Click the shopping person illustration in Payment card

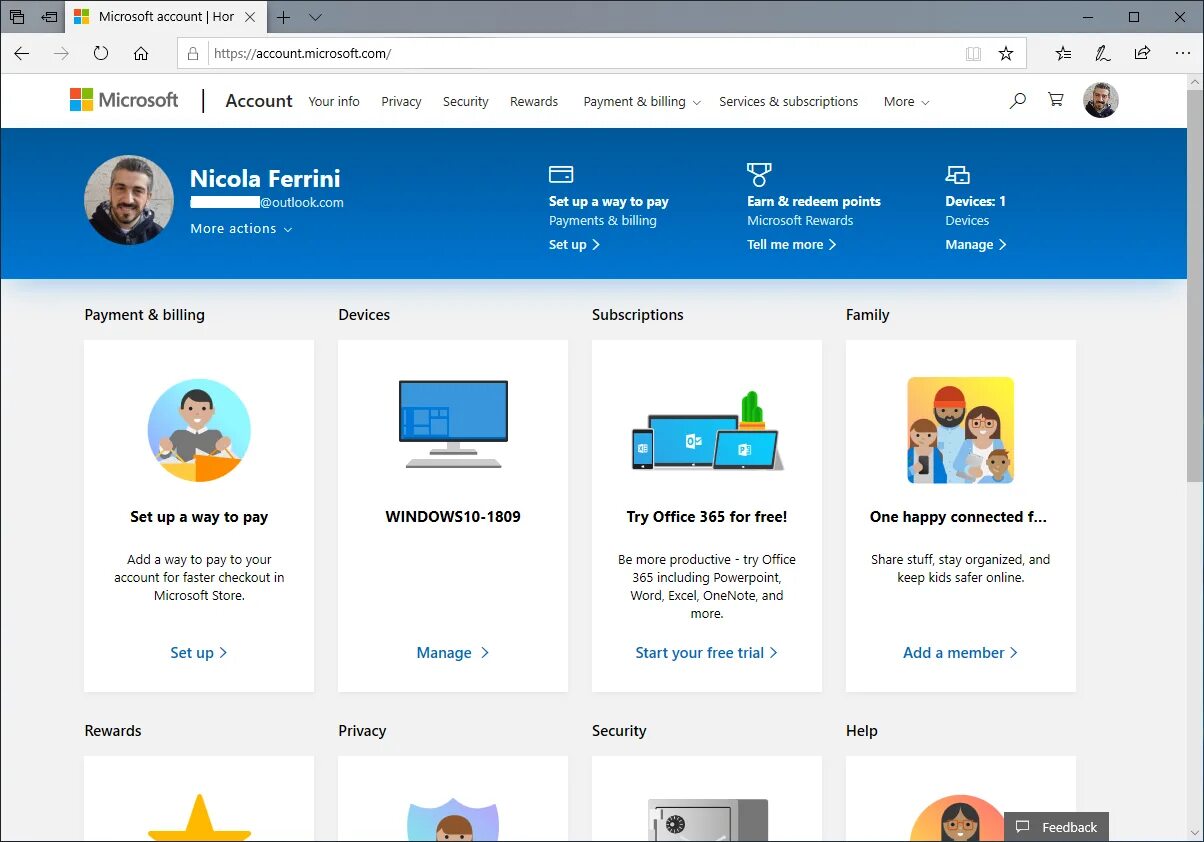[x=199, y=430]
